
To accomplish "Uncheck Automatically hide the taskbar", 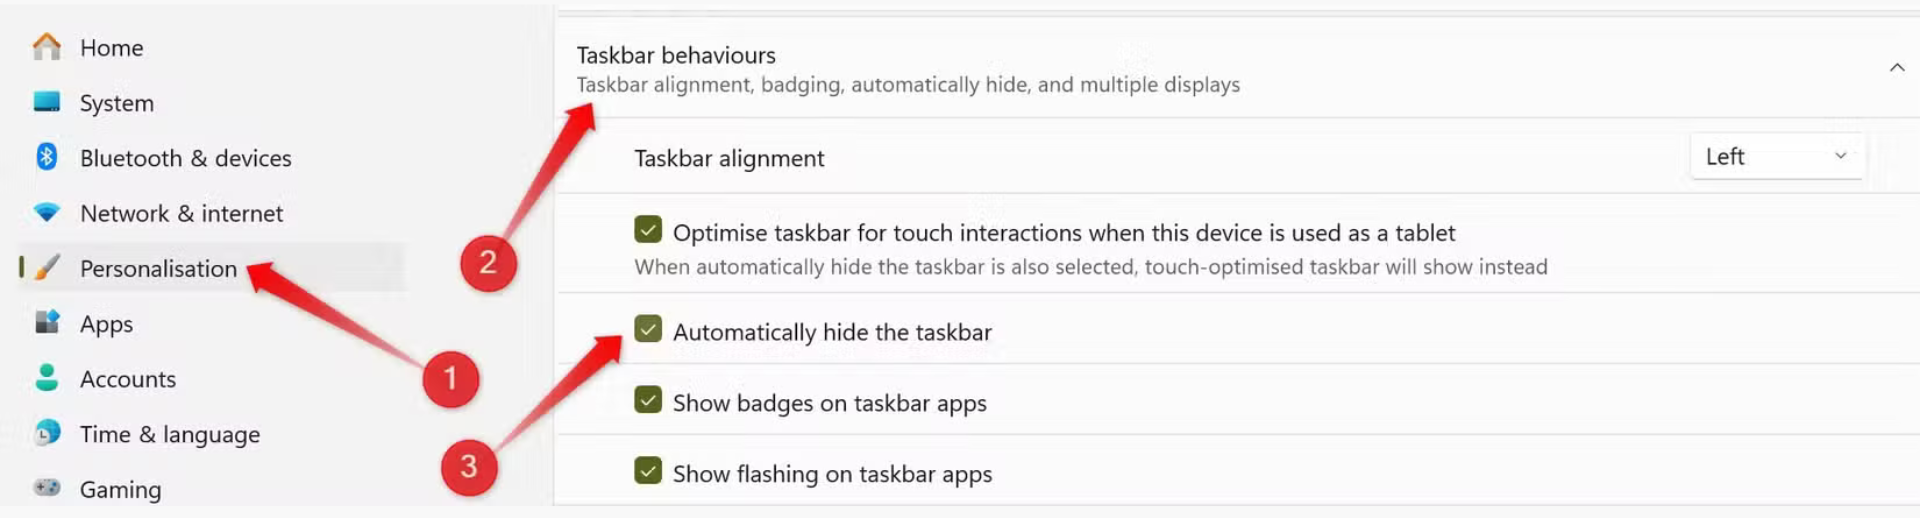I will point(648,330).
